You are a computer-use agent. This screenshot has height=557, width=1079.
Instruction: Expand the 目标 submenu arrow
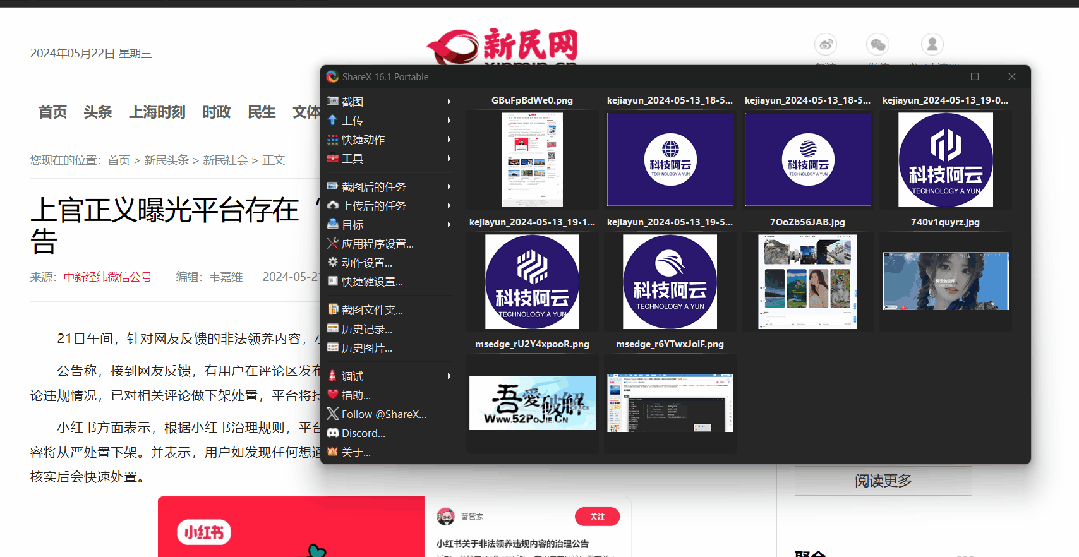(x=449, y=224)
